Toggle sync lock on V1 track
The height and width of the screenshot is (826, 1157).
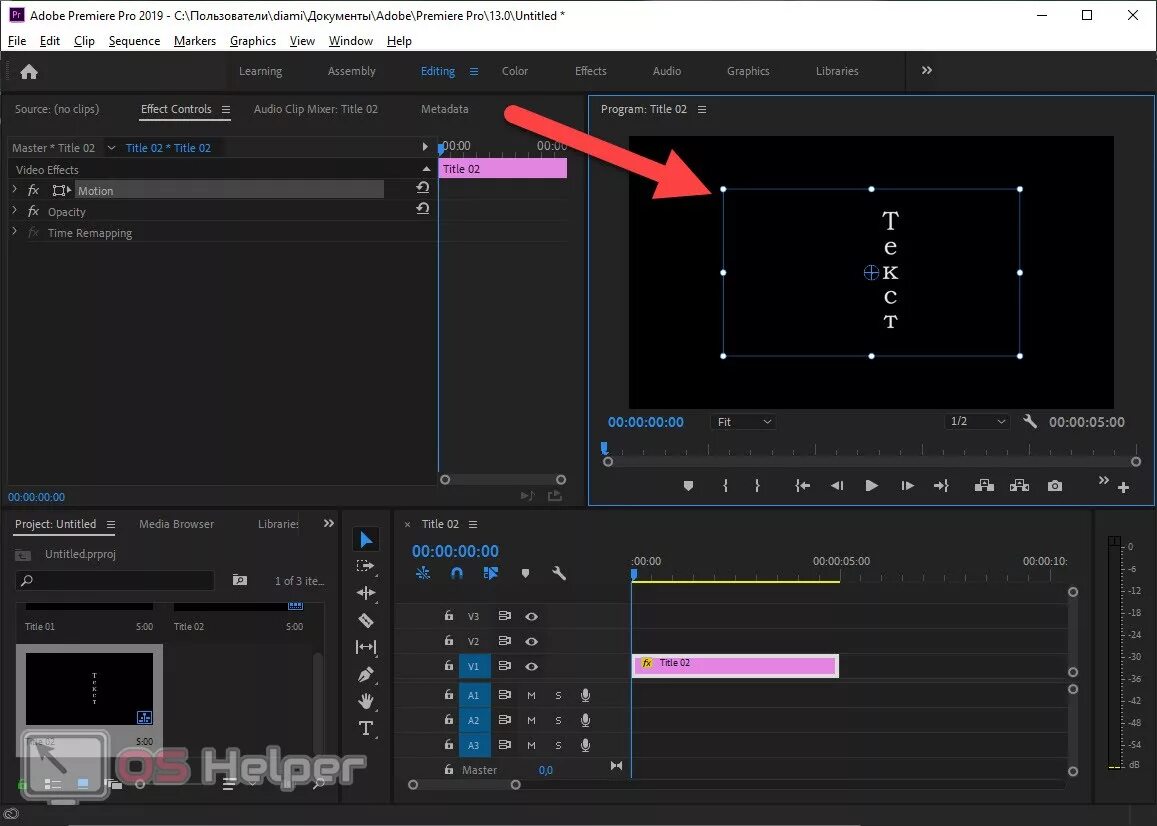(x=505, y=666)
